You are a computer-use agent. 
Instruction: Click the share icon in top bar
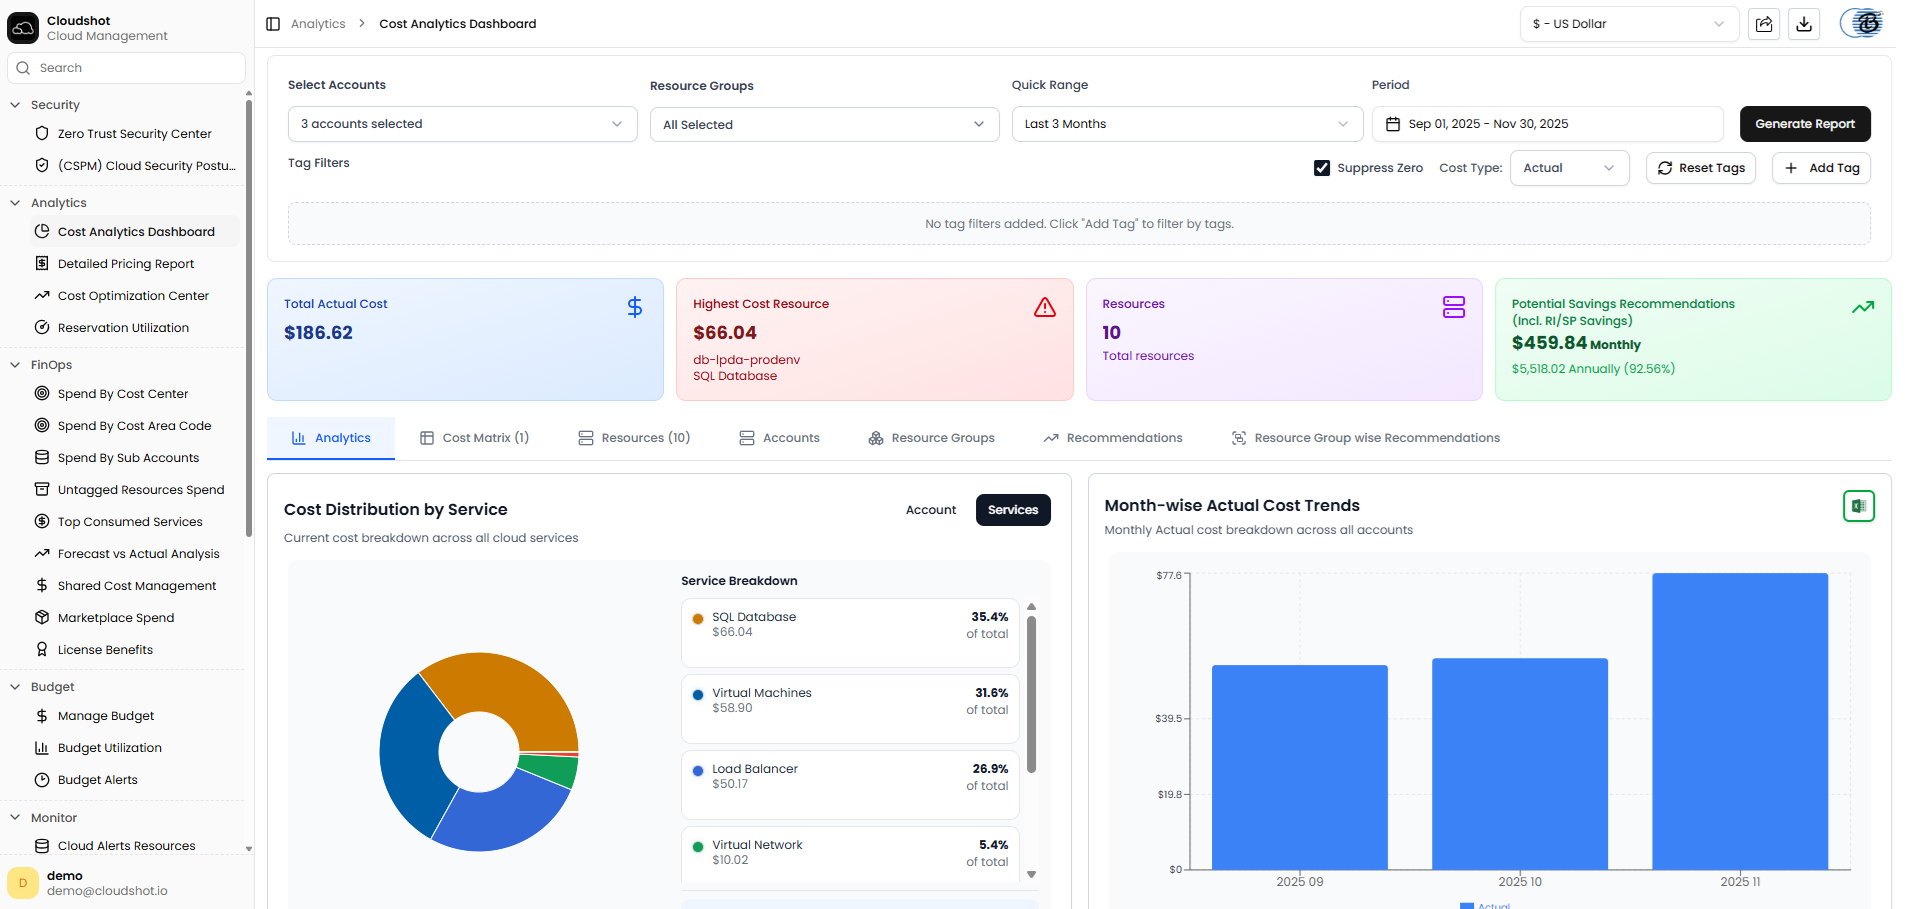click(1764, 24)
